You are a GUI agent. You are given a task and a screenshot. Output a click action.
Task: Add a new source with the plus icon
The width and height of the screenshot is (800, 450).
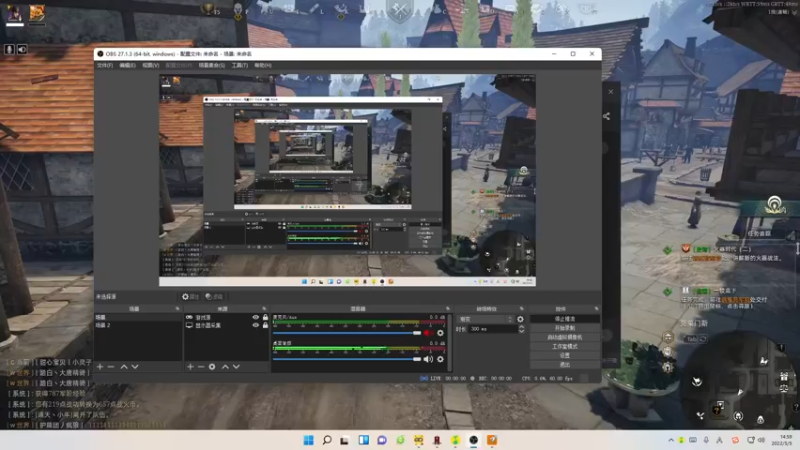pos(190,367)
